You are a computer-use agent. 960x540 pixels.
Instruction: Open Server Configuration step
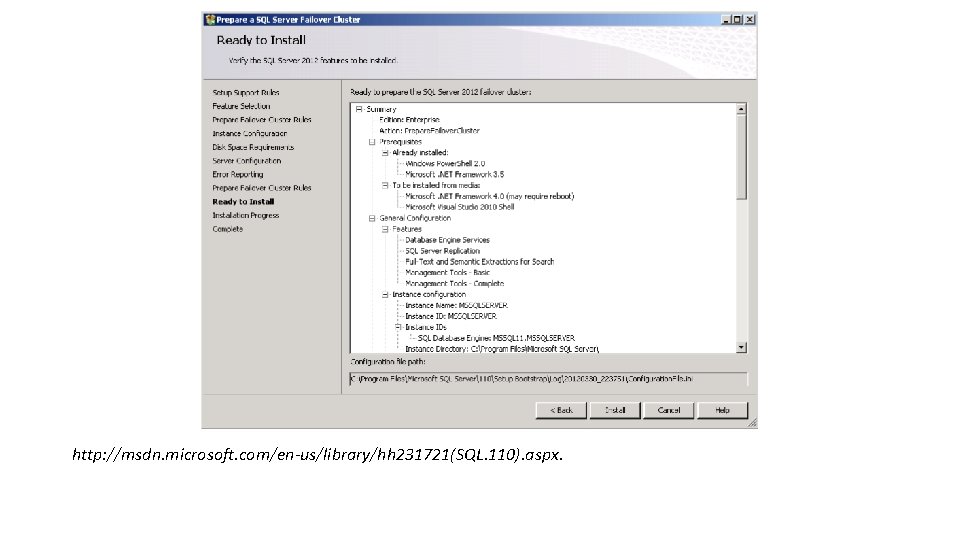click(246, 160)
